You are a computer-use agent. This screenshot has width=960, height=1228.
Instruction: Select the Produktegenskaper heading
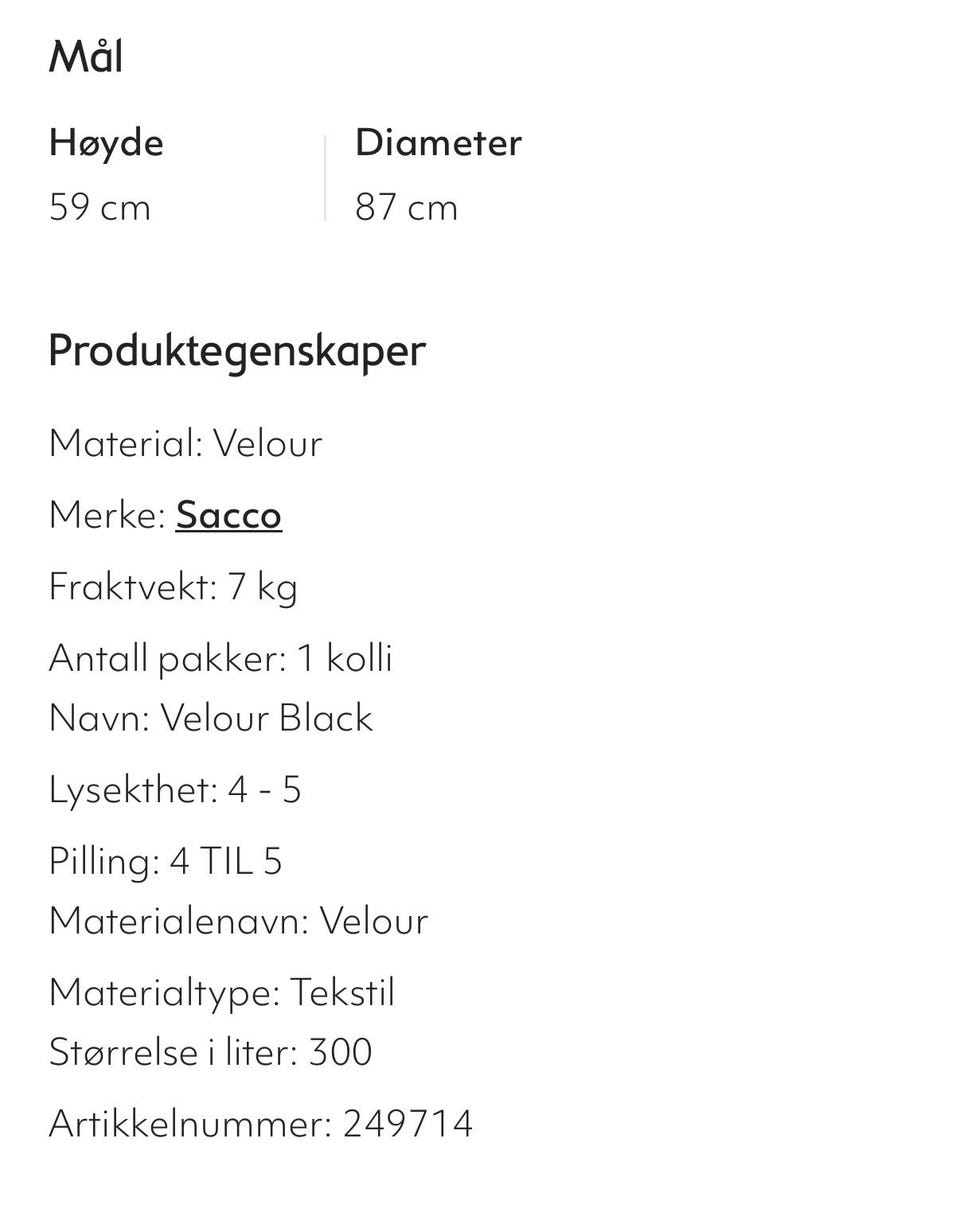coord(237,351)
